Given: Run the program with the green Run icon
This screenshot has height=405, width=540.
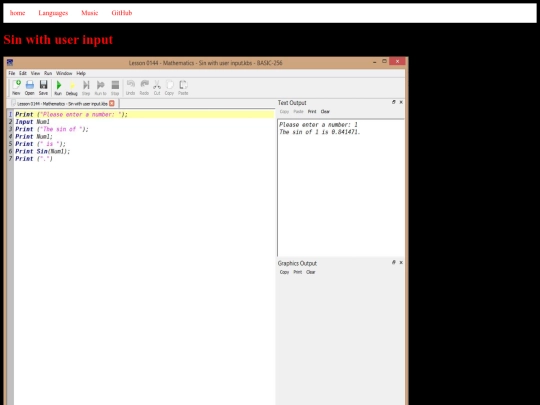Looking at the screenshot, I should point(58,88).
